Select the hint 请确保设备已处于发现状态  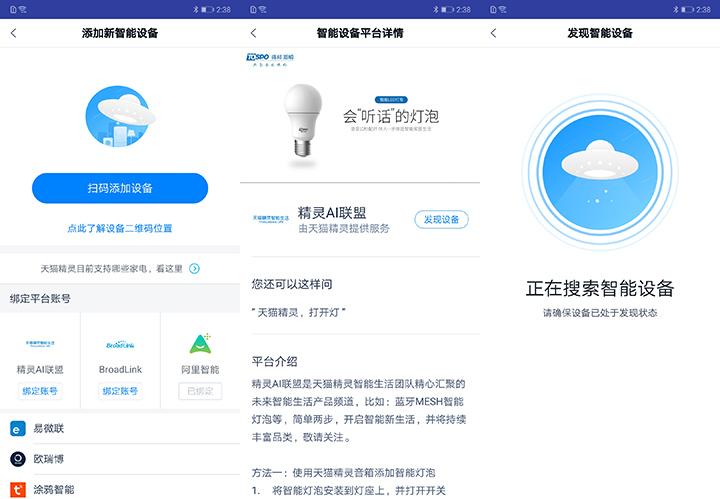pyautogui.click(x=600, y=313)
